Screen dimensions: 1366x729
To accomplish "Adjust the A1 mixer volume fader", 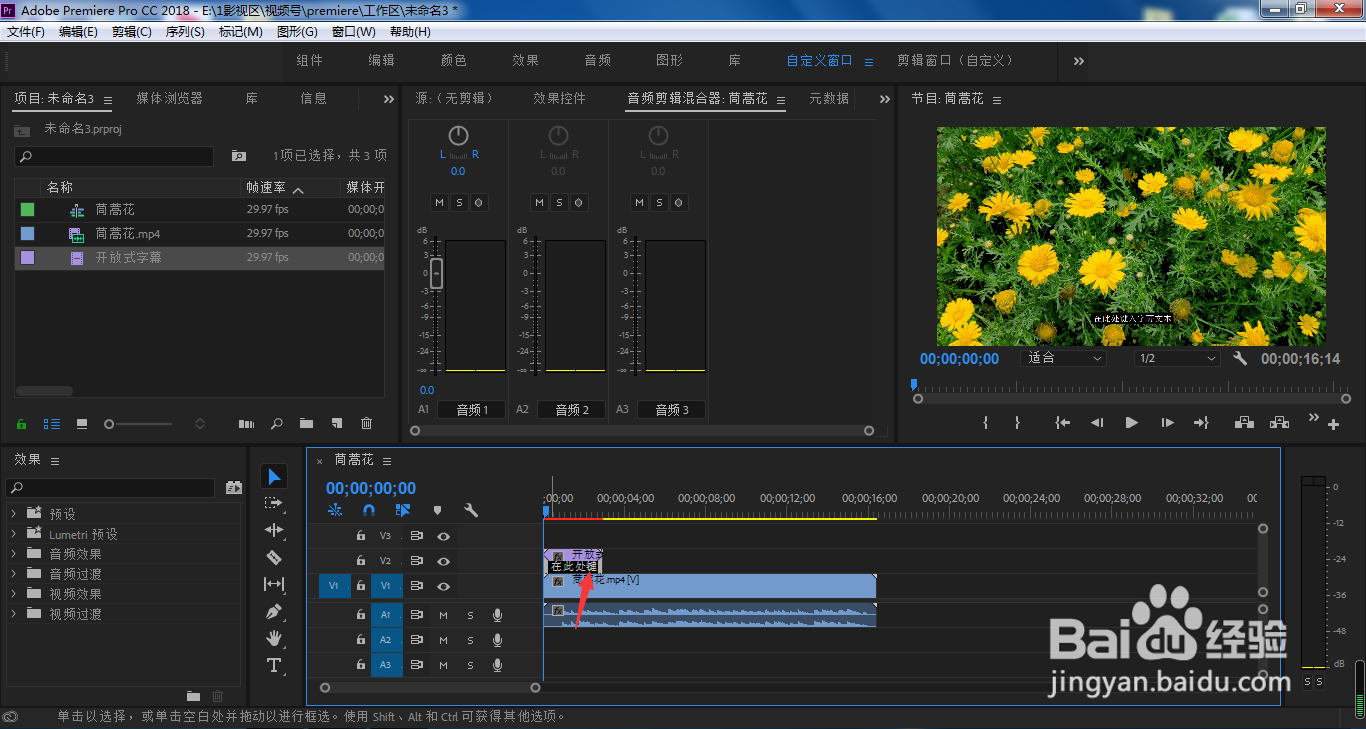I will pyautogui.click(x=436, y=272).
